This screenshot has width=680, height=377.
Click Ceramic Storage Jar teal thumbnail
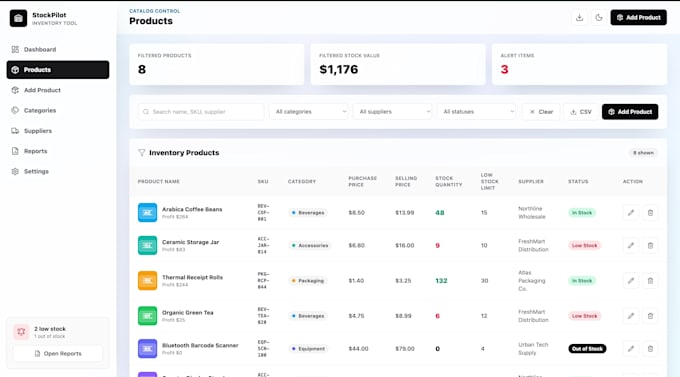[147, 246]
